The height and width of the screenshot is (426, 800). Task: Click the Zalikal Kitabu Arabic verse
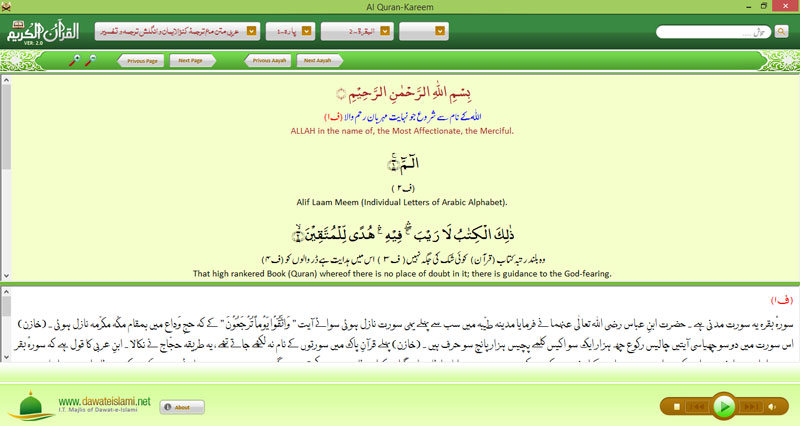(404, 234)
